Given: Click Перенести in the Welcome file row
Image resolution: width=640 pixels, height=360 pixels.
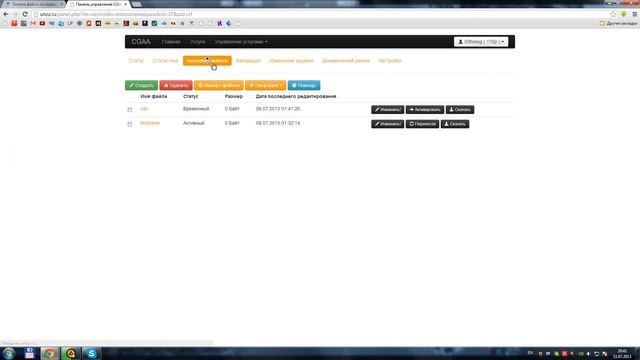Looking at the screenshot, I should [x=422, y=124].
